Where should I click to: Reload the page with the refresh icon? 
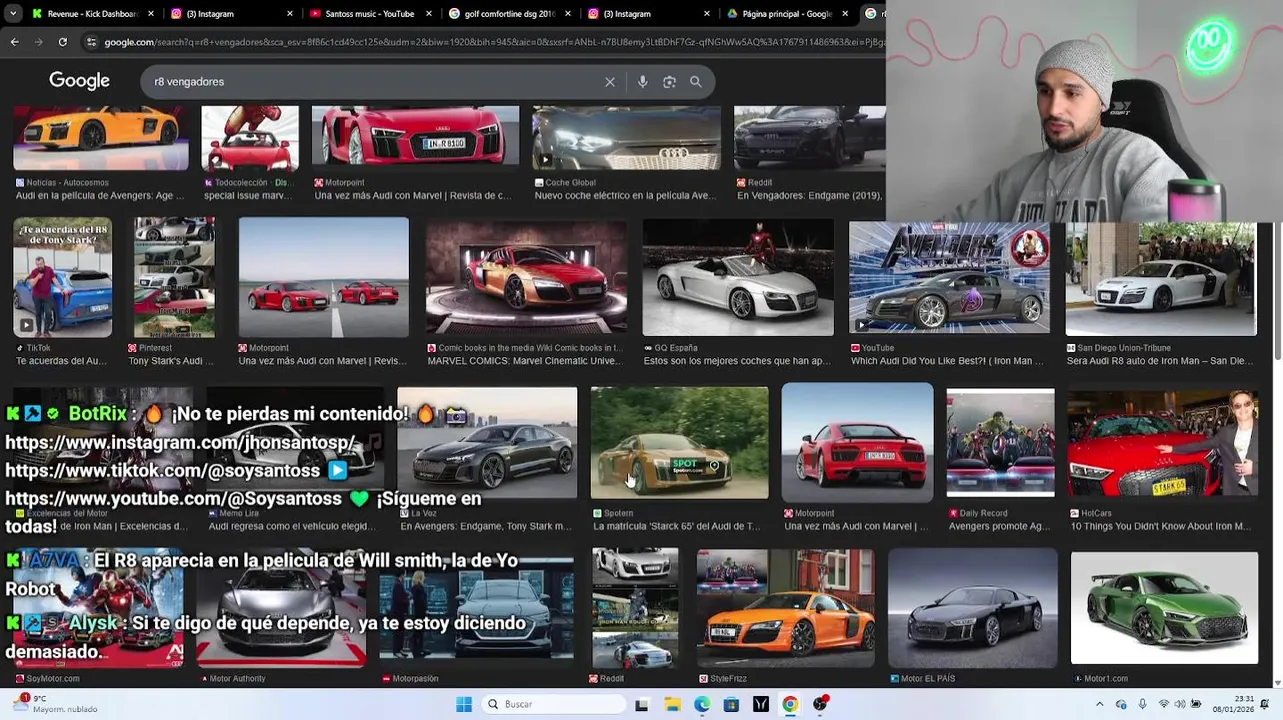point(62,42)
